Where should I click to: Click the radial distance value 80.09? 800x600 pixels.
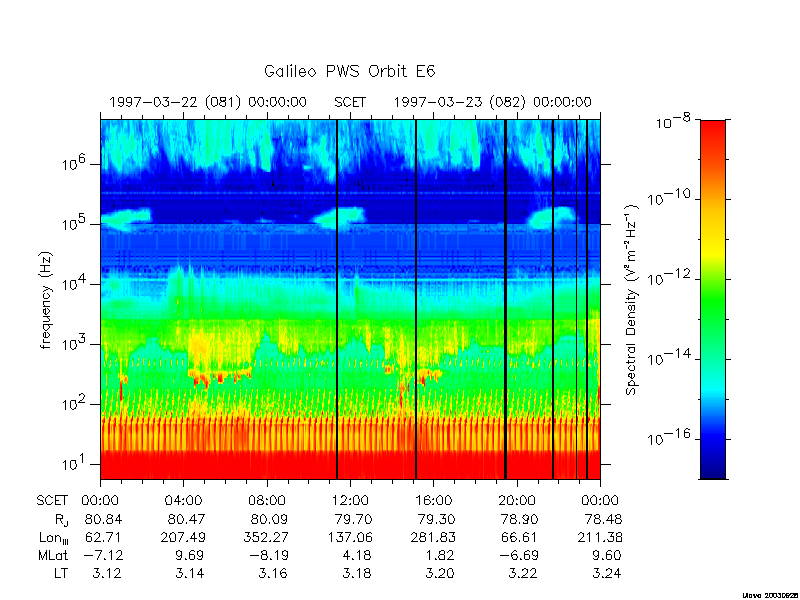(269, 519)
